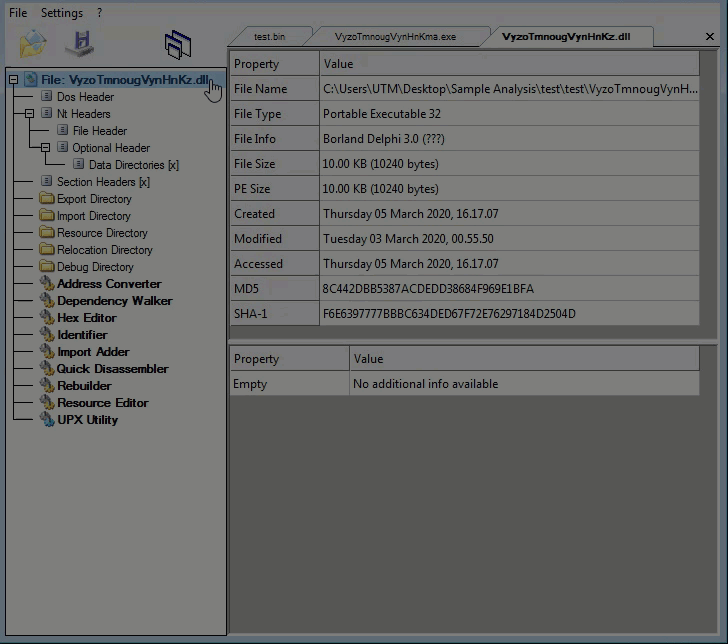This screenshot has height=644, width=728.
Task: Click the Import Directory folder icon
Action: point(46,215)
